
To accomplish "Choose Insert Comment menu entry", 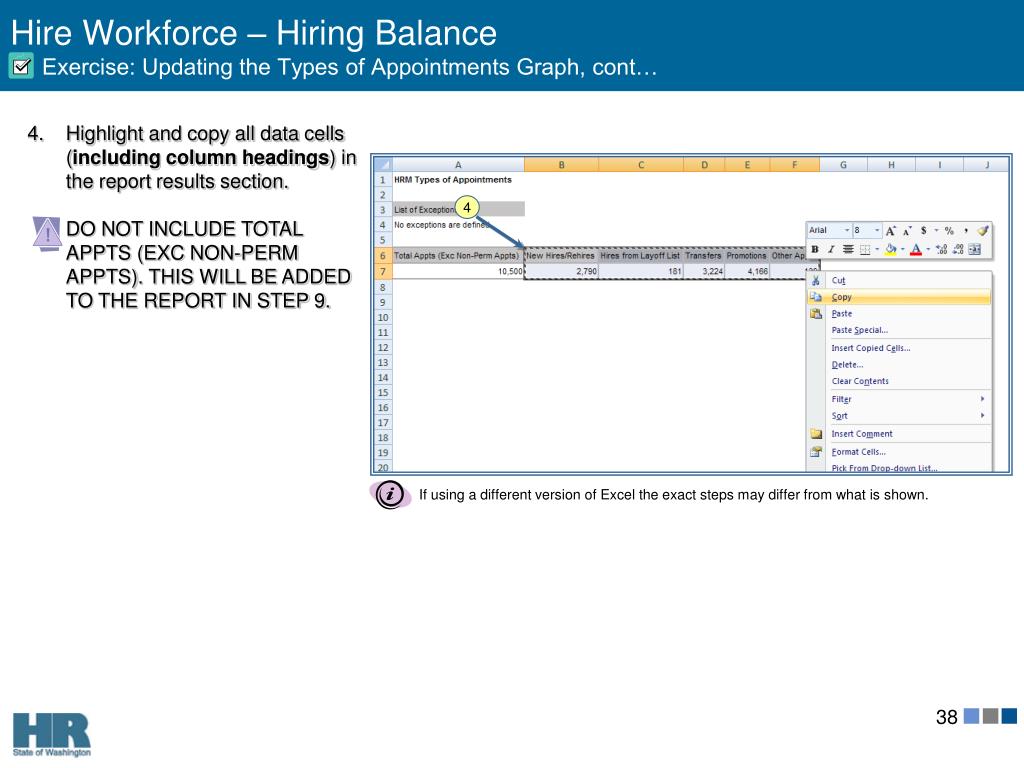I will [x=899, y=434].
